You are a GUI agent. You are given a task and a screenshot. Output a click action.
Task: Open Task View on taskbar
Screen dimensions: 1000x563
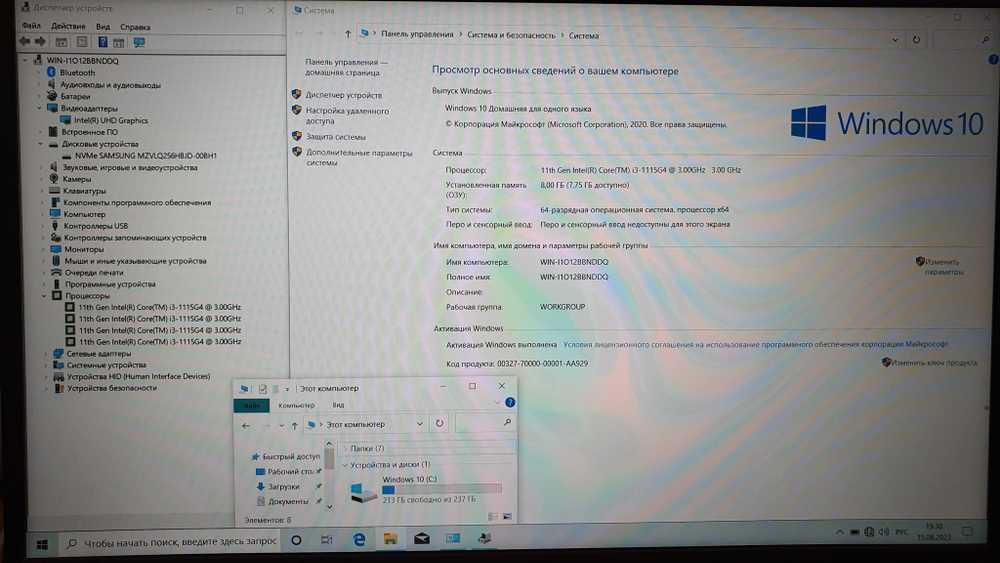327,540
